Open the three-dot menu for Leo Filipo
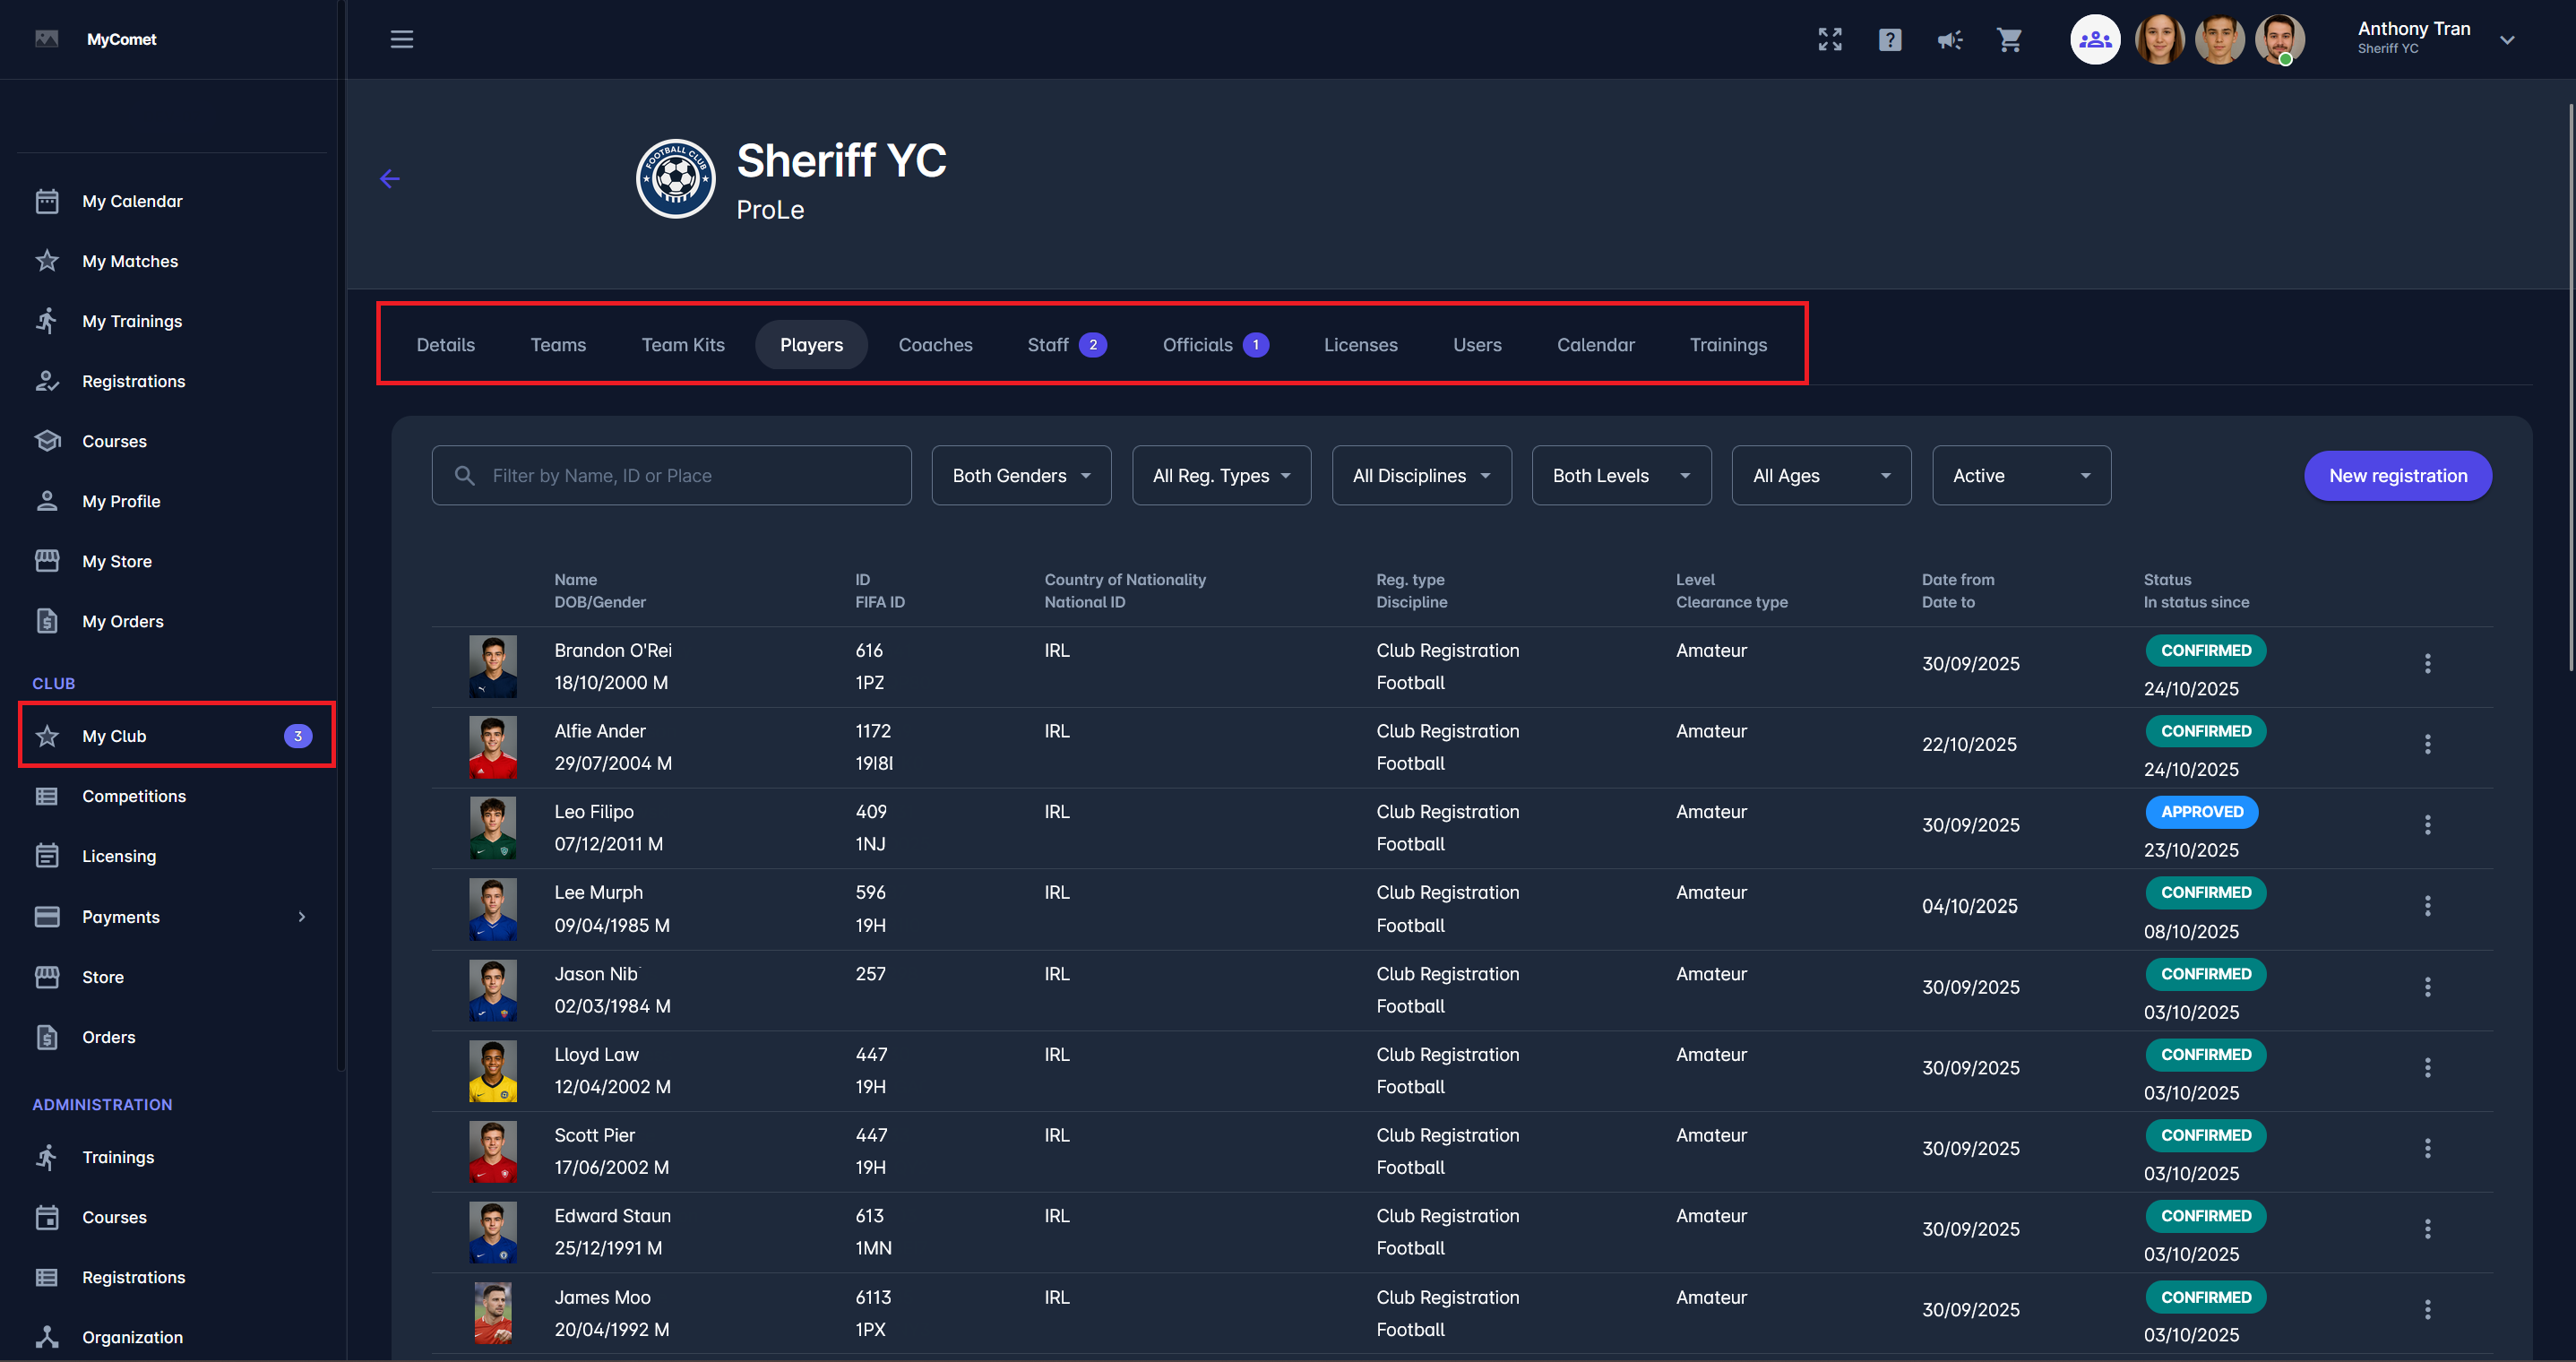 [x=2427, y=825]
